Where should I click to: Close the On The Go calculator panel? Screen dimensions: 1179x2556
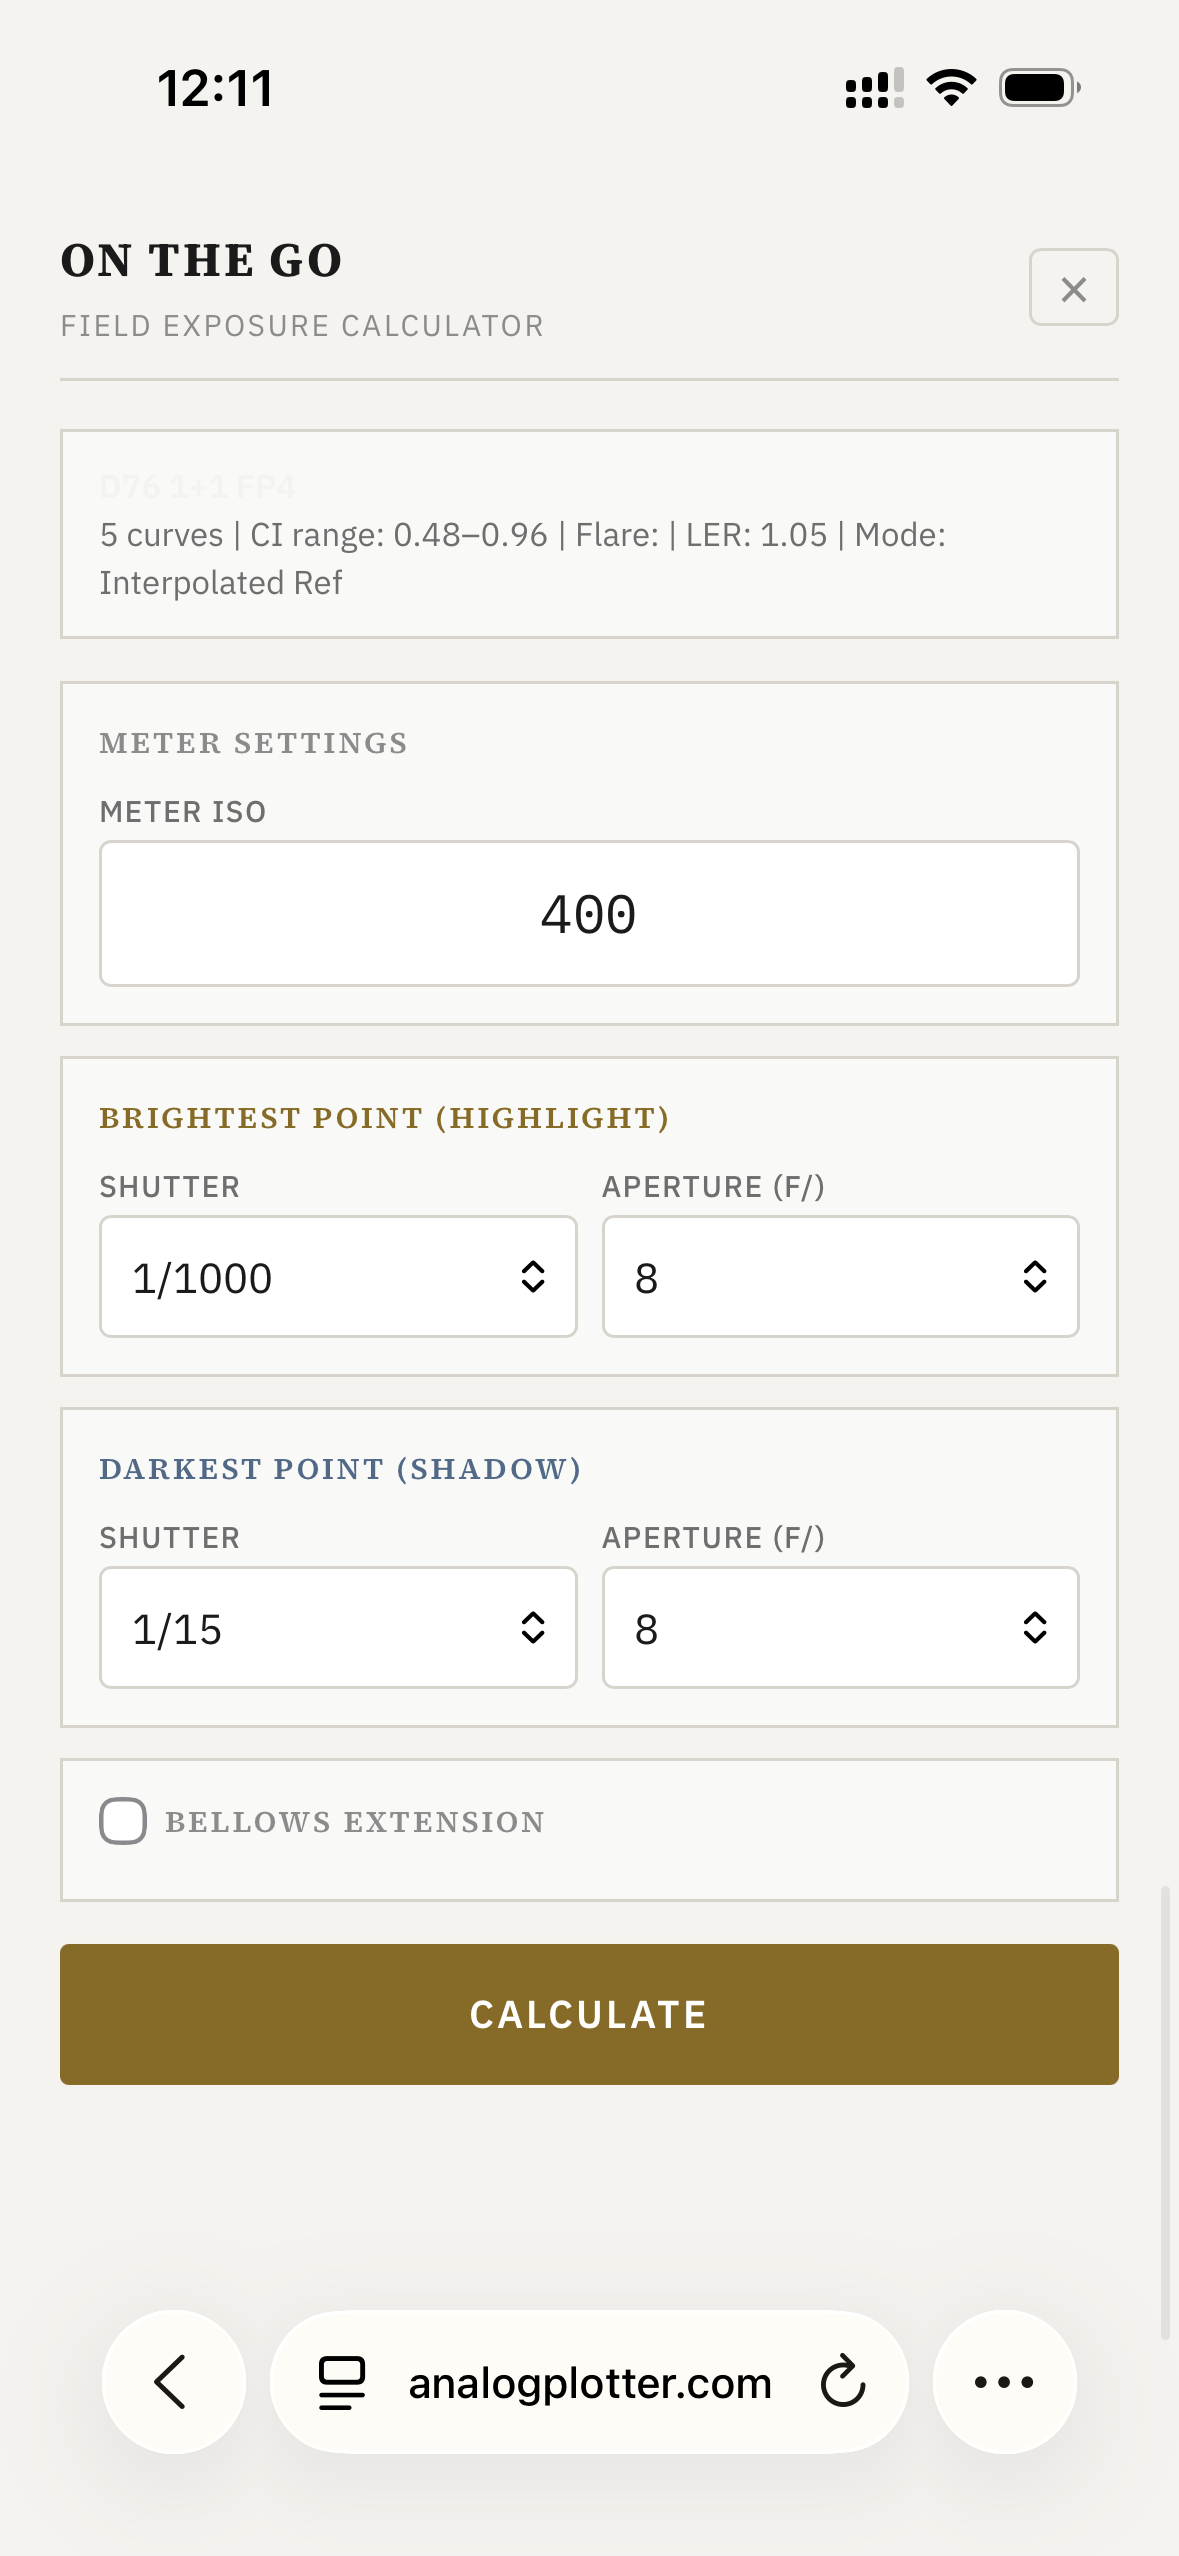[x=1073, y=288]
